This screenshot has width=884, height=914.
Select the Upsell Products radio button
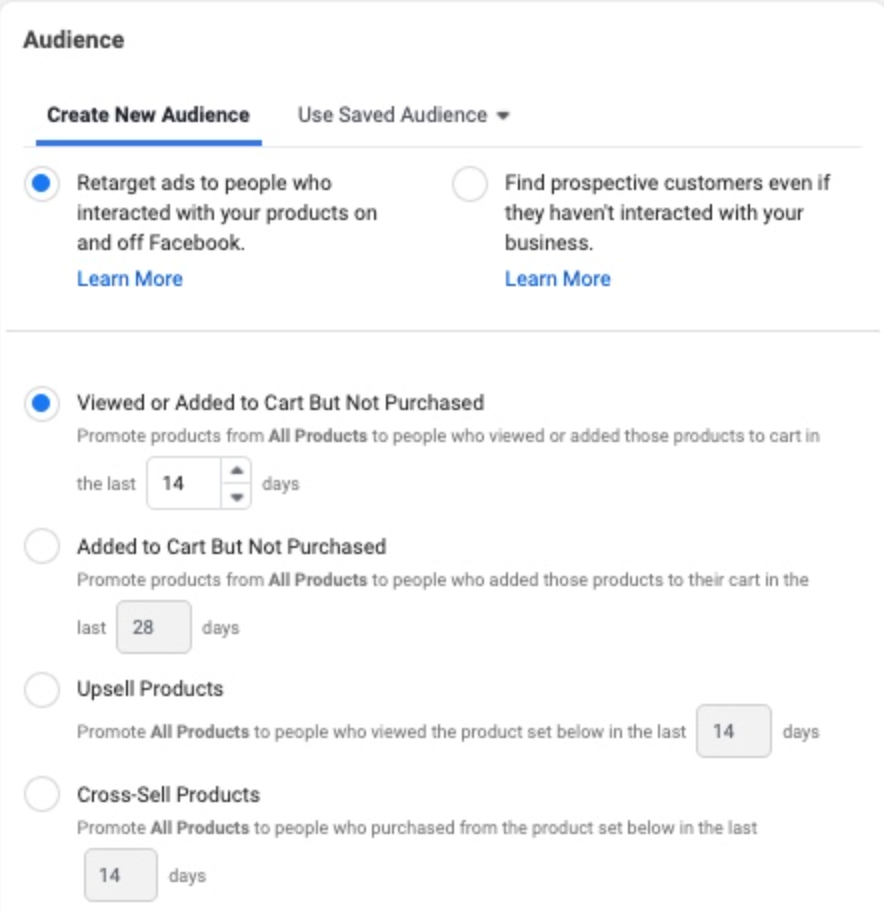coord(41,690)
